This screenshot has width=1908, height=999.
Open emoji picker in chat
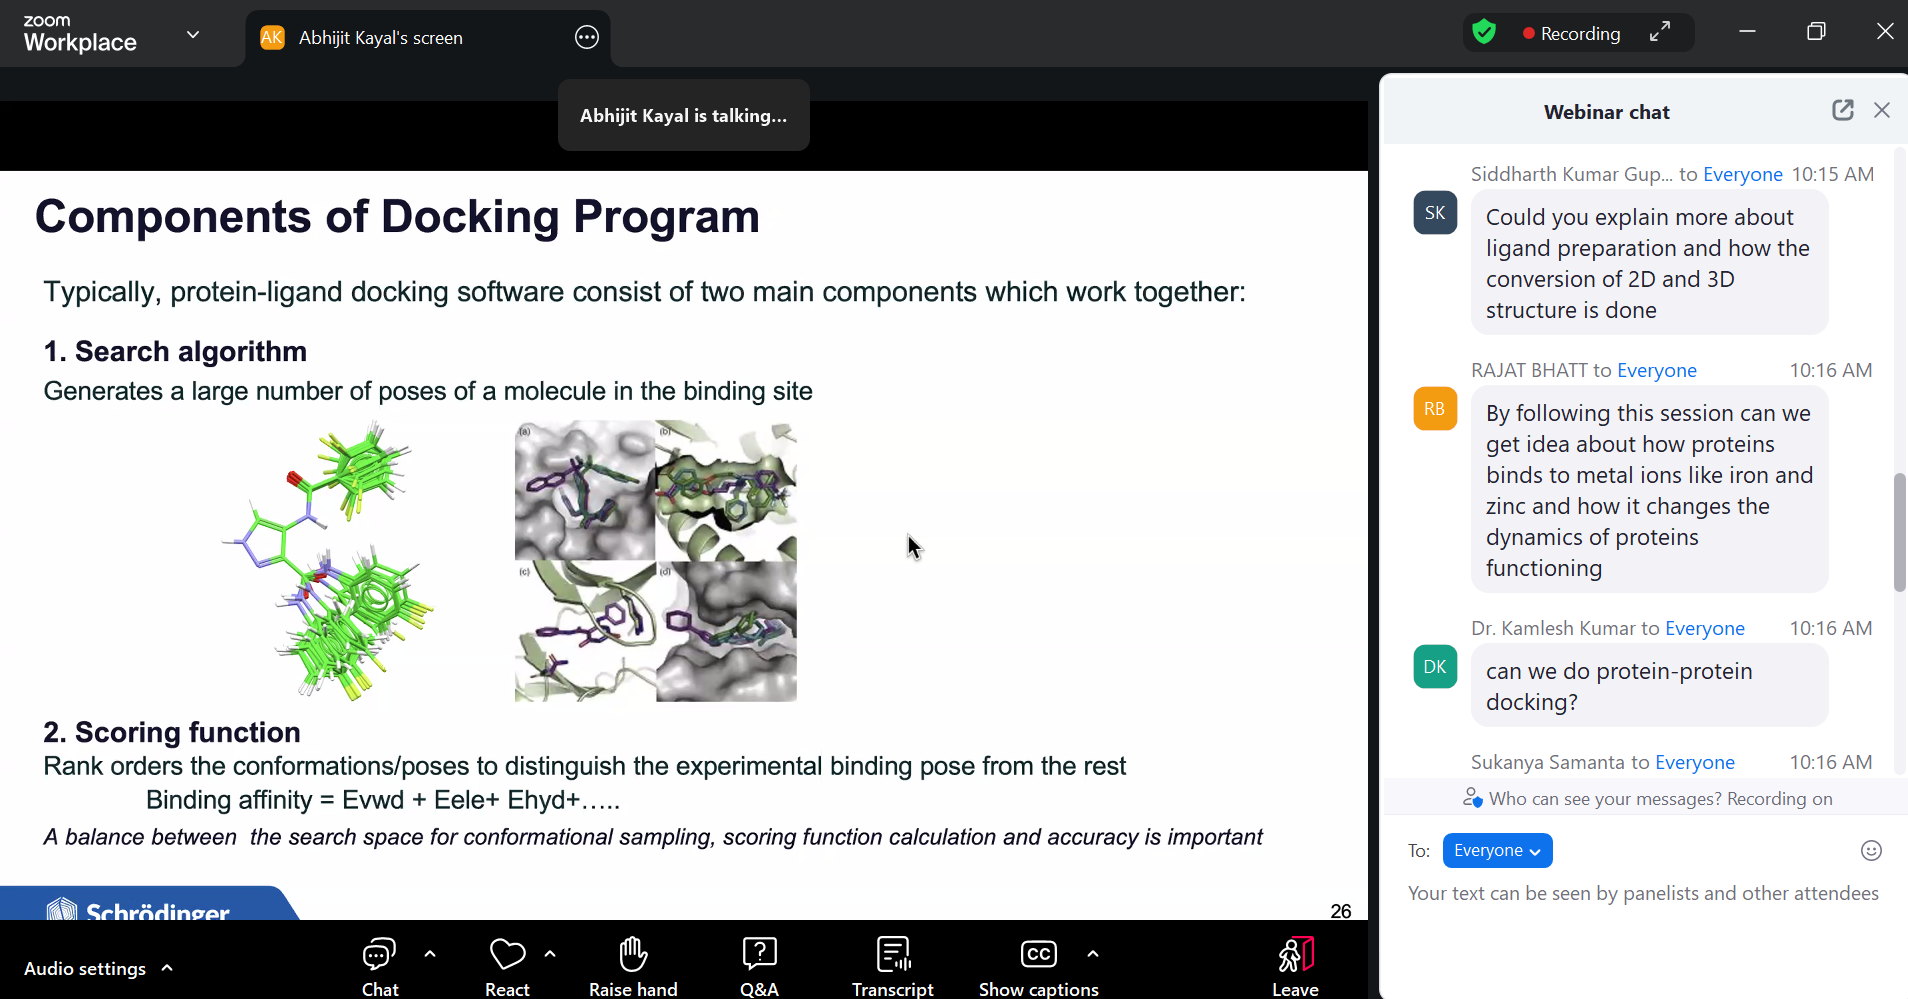[1871, 851]
